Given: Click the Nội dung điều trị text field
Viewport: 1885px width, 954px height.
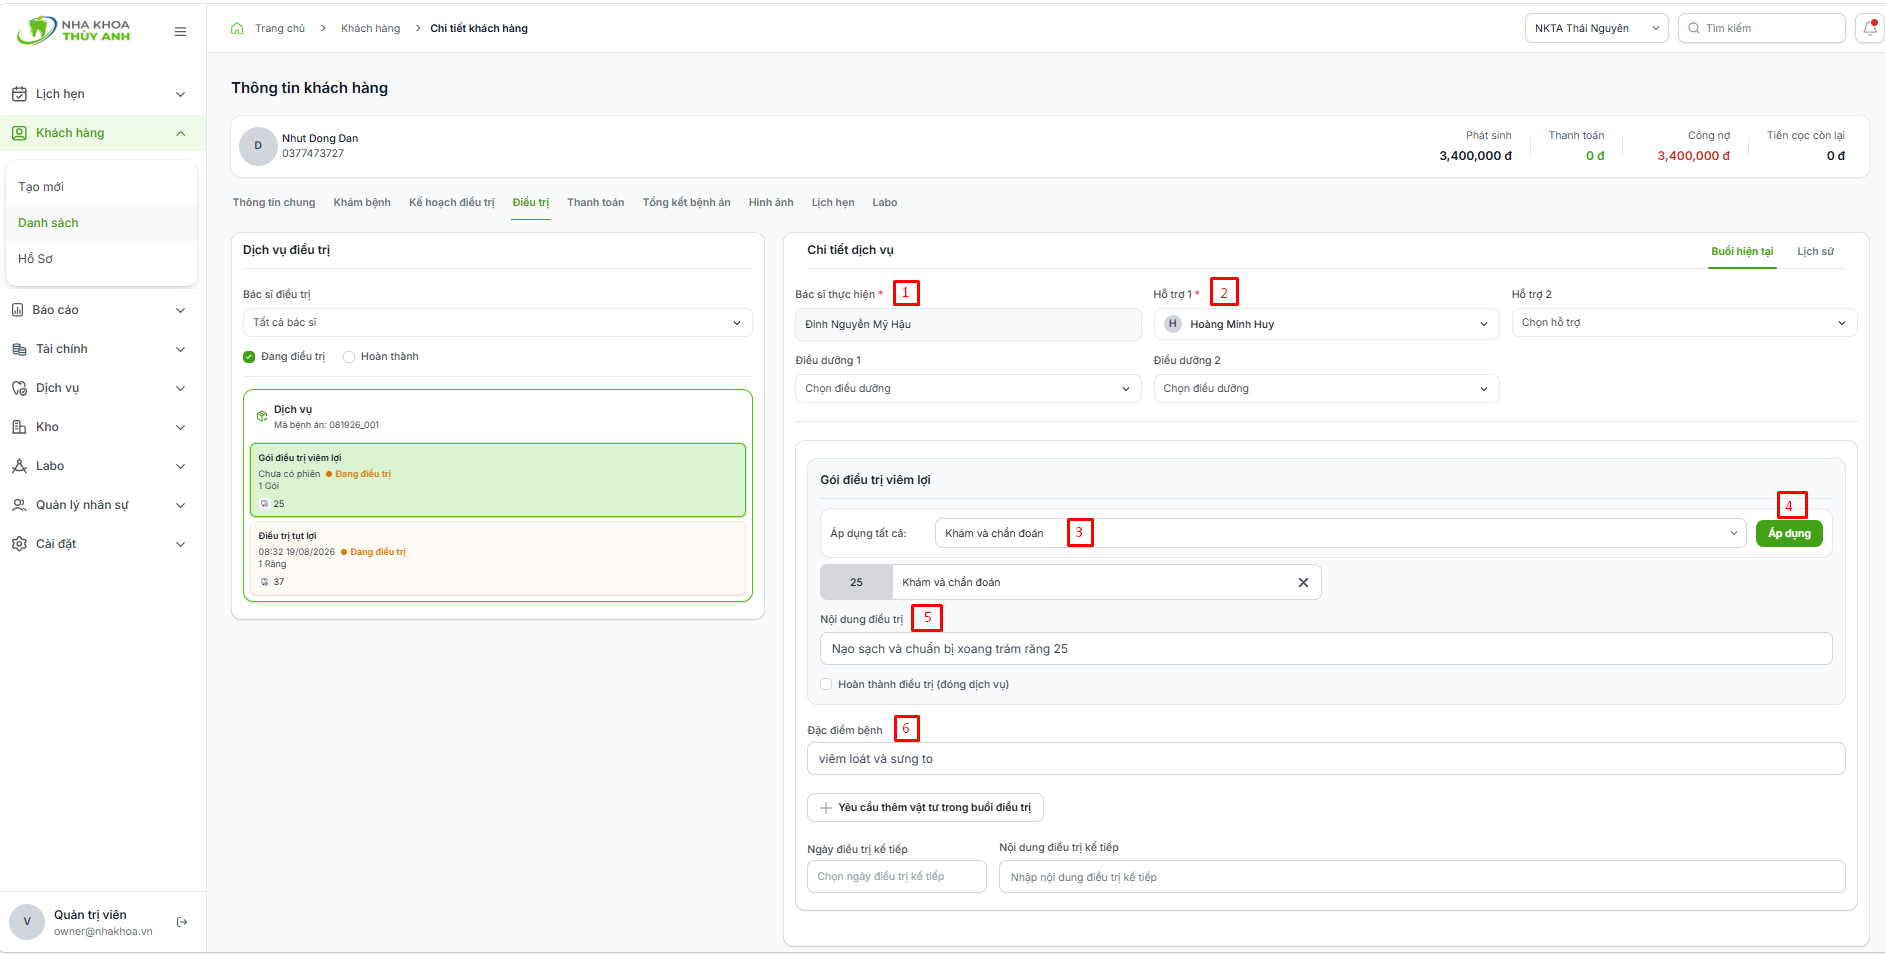Looking at the screenshot, I should pos(1326,649).
